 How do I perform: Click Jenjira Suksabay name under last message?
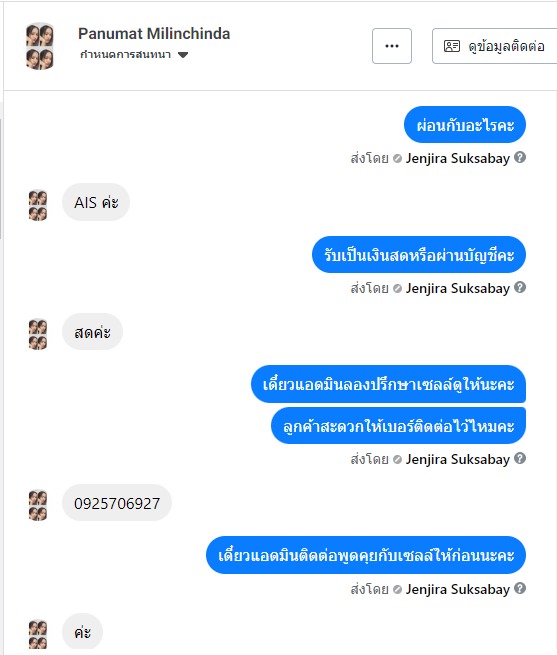click(458, 589)
